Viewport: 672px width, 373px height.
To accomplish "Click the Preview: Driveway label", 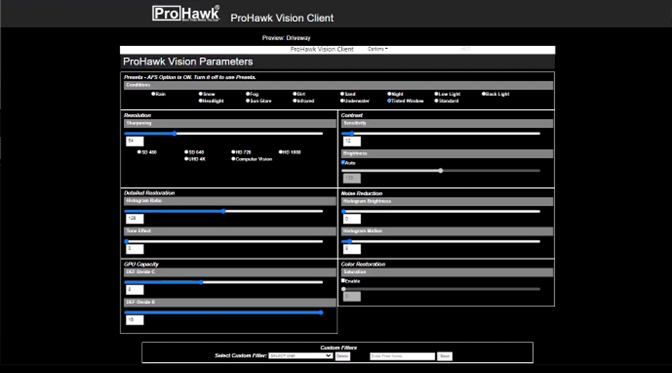I will 286,38.
